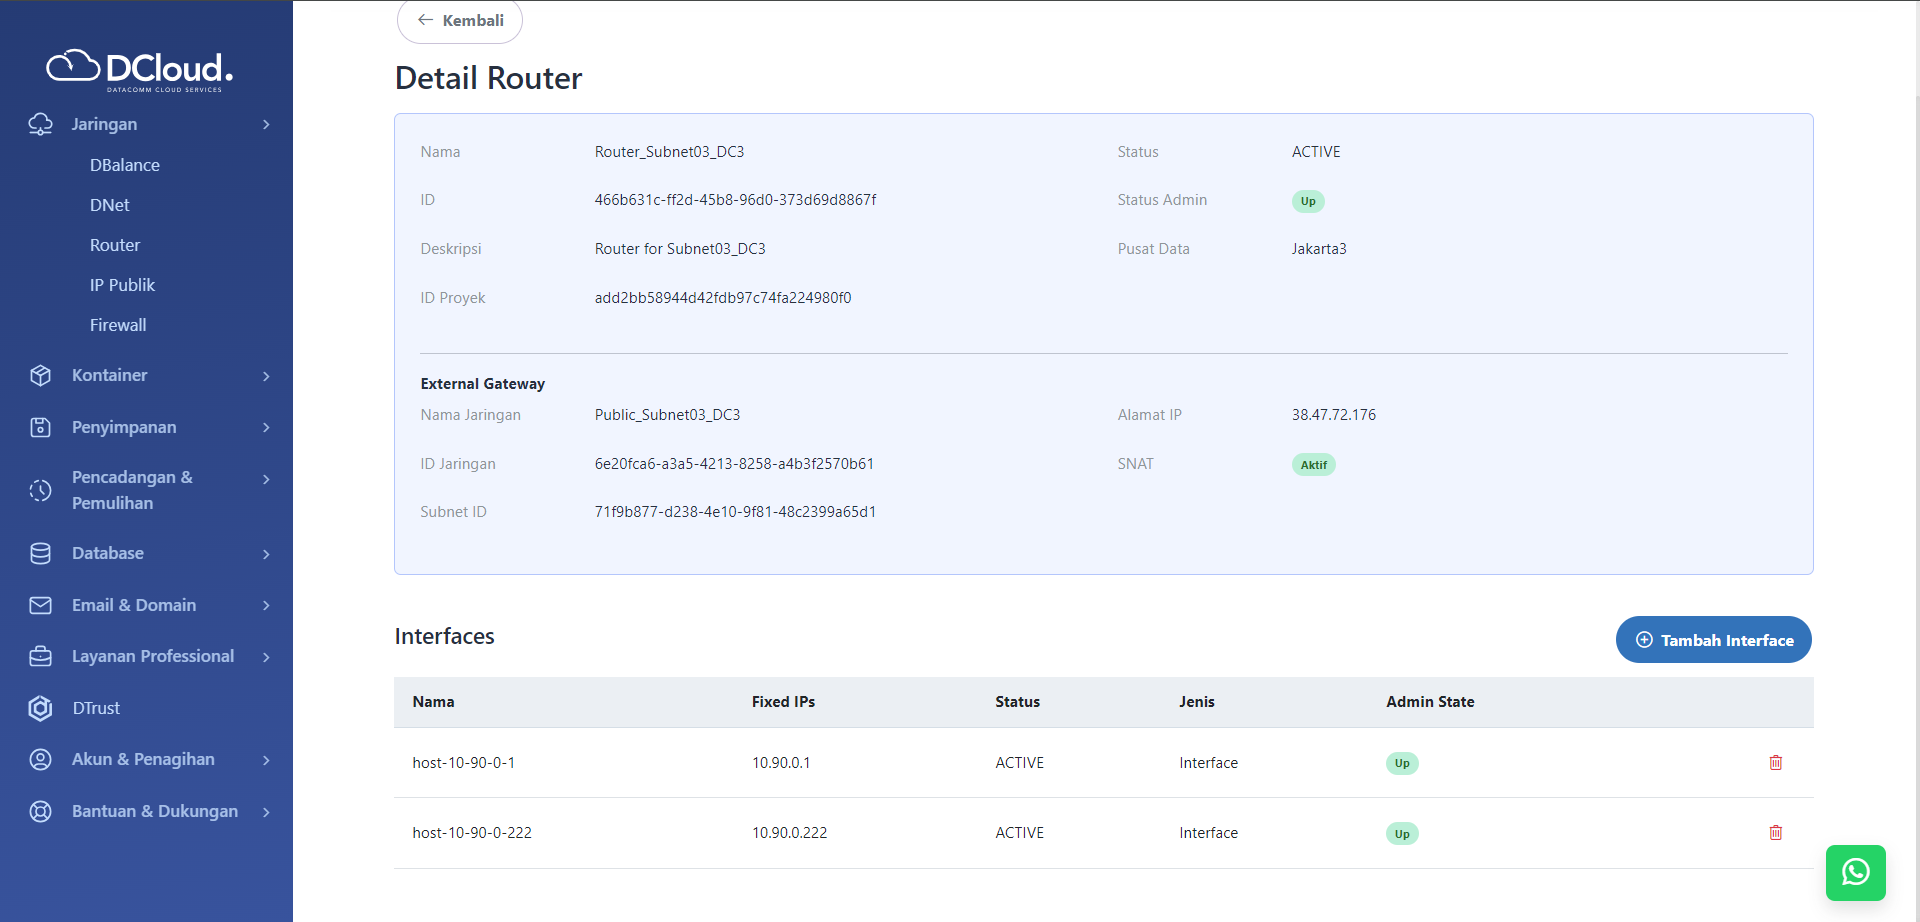Expand the Pencadangan & Pemulihan chevron

click(266, 479)
